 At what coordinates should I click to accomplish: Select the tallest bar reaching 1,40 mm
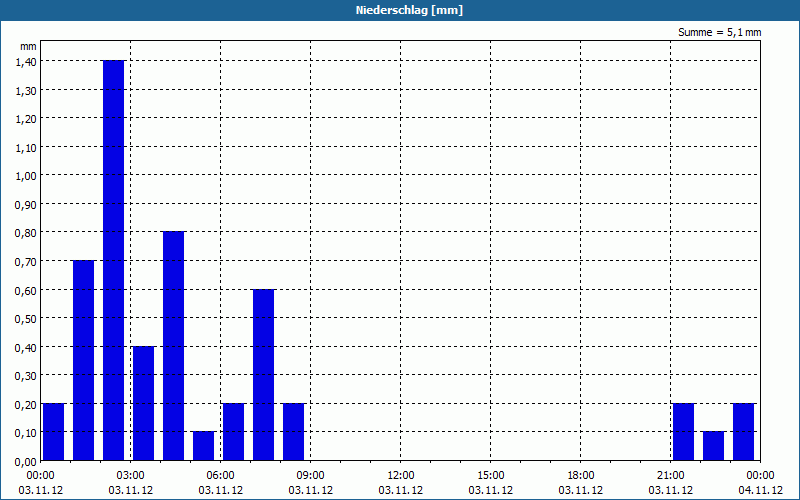coord(113,260)
